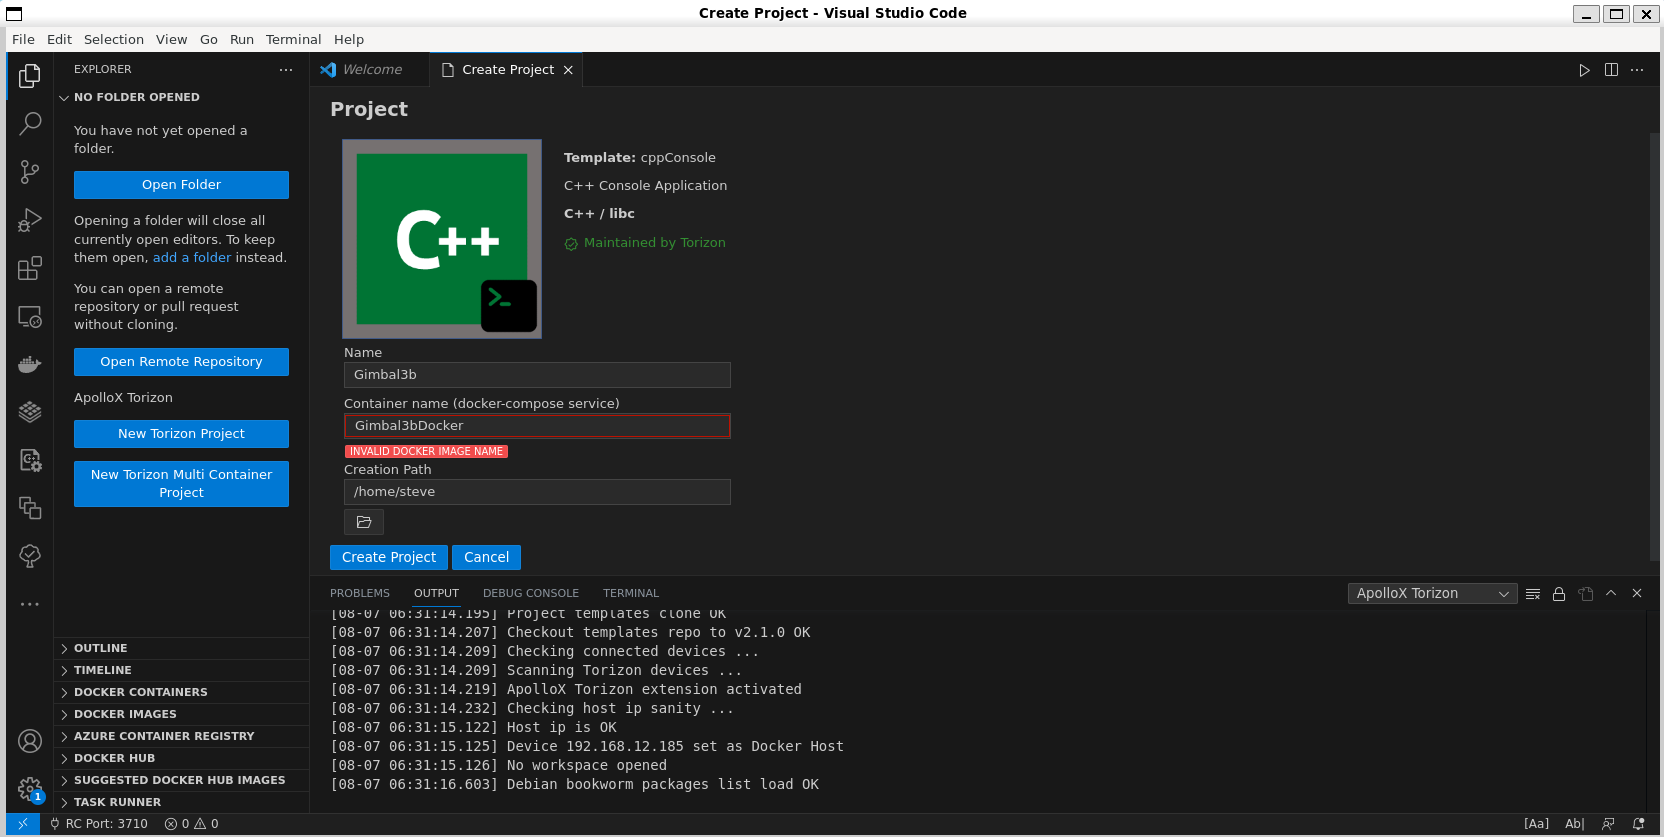The image size is (1664, 837).
Task: Expand the Outline section
Action: (100, 648)
